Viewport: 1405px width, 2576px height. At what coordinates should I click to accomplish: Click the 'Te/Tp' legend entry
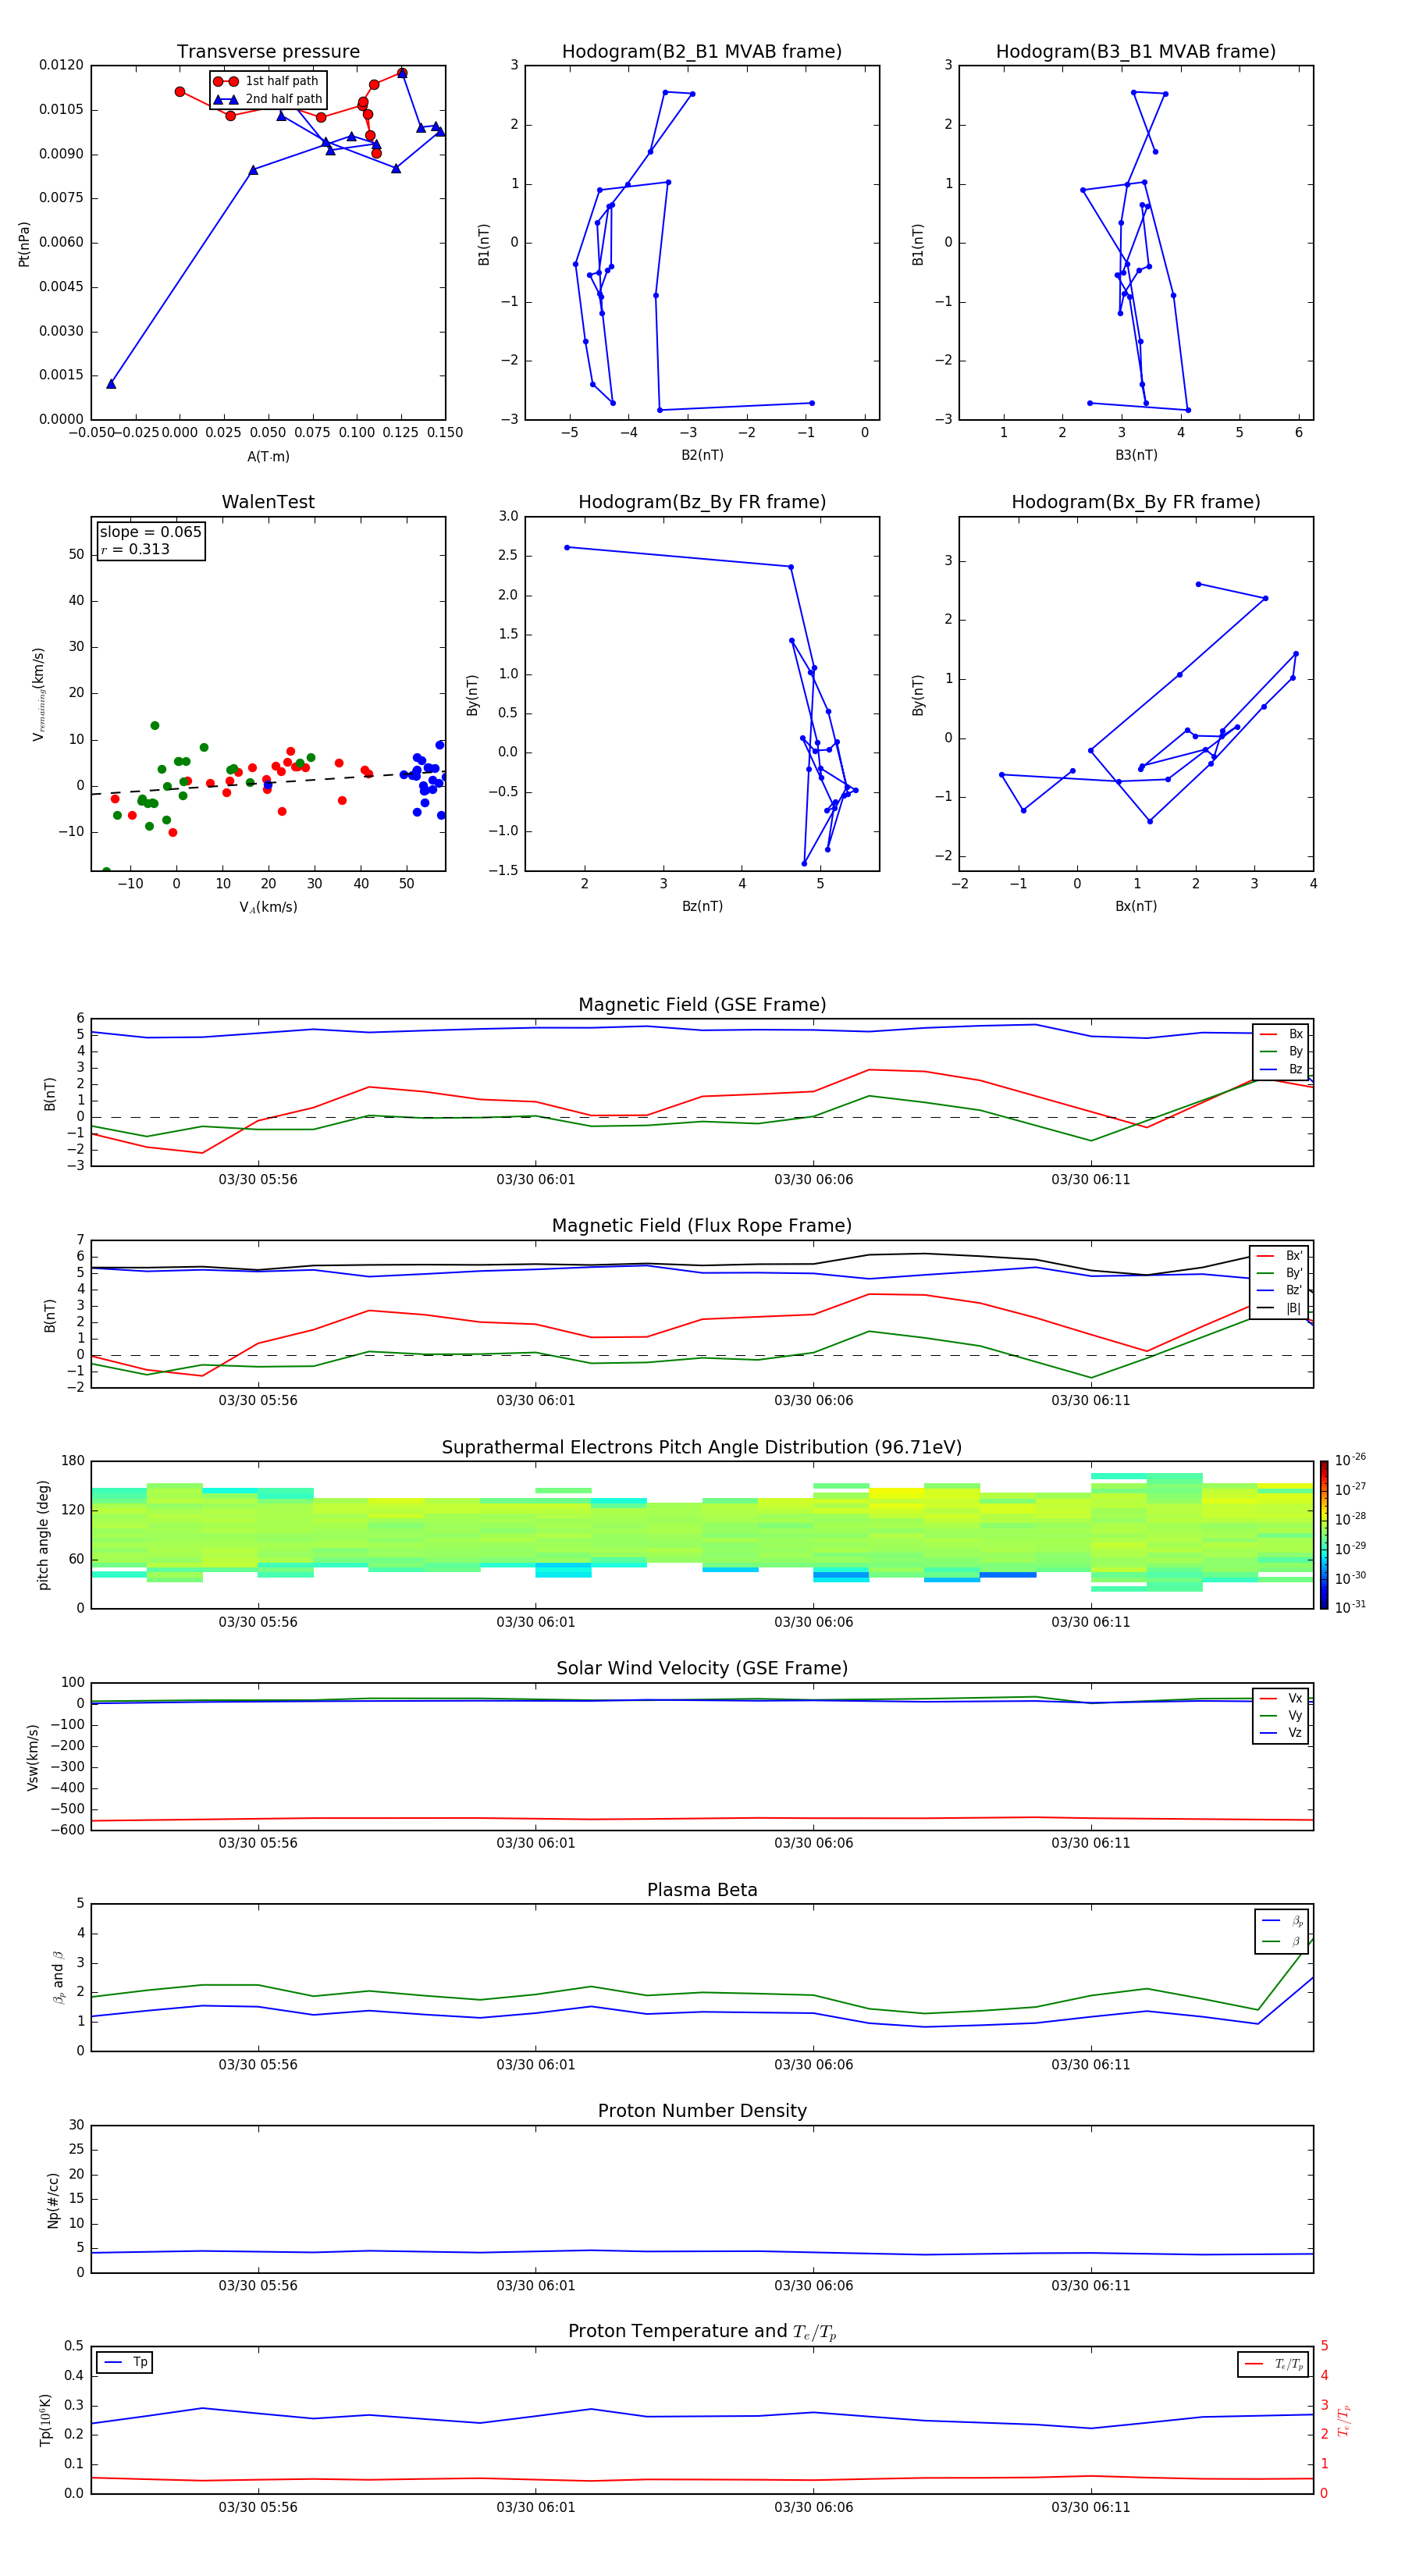click(x=1275, y=2364)
